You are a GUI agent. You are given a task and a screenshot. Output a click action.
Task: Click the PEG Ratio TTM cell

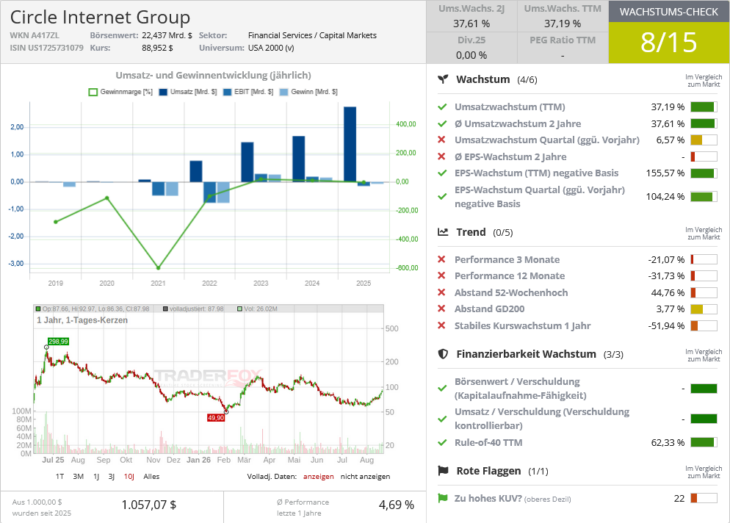pos(563,48)
